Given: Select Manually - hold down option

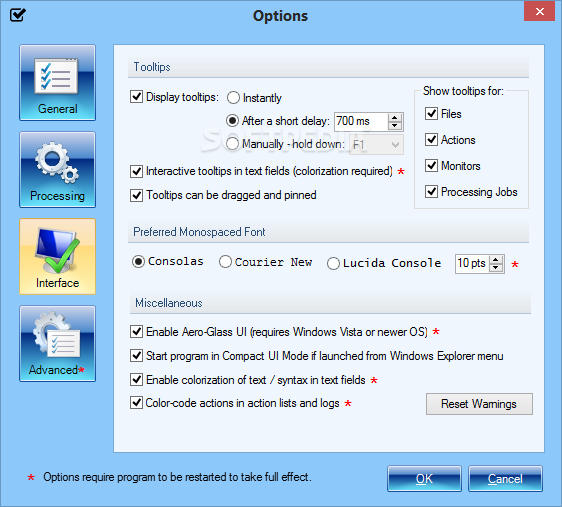Looking at the screenshot, I should point(232,144).
